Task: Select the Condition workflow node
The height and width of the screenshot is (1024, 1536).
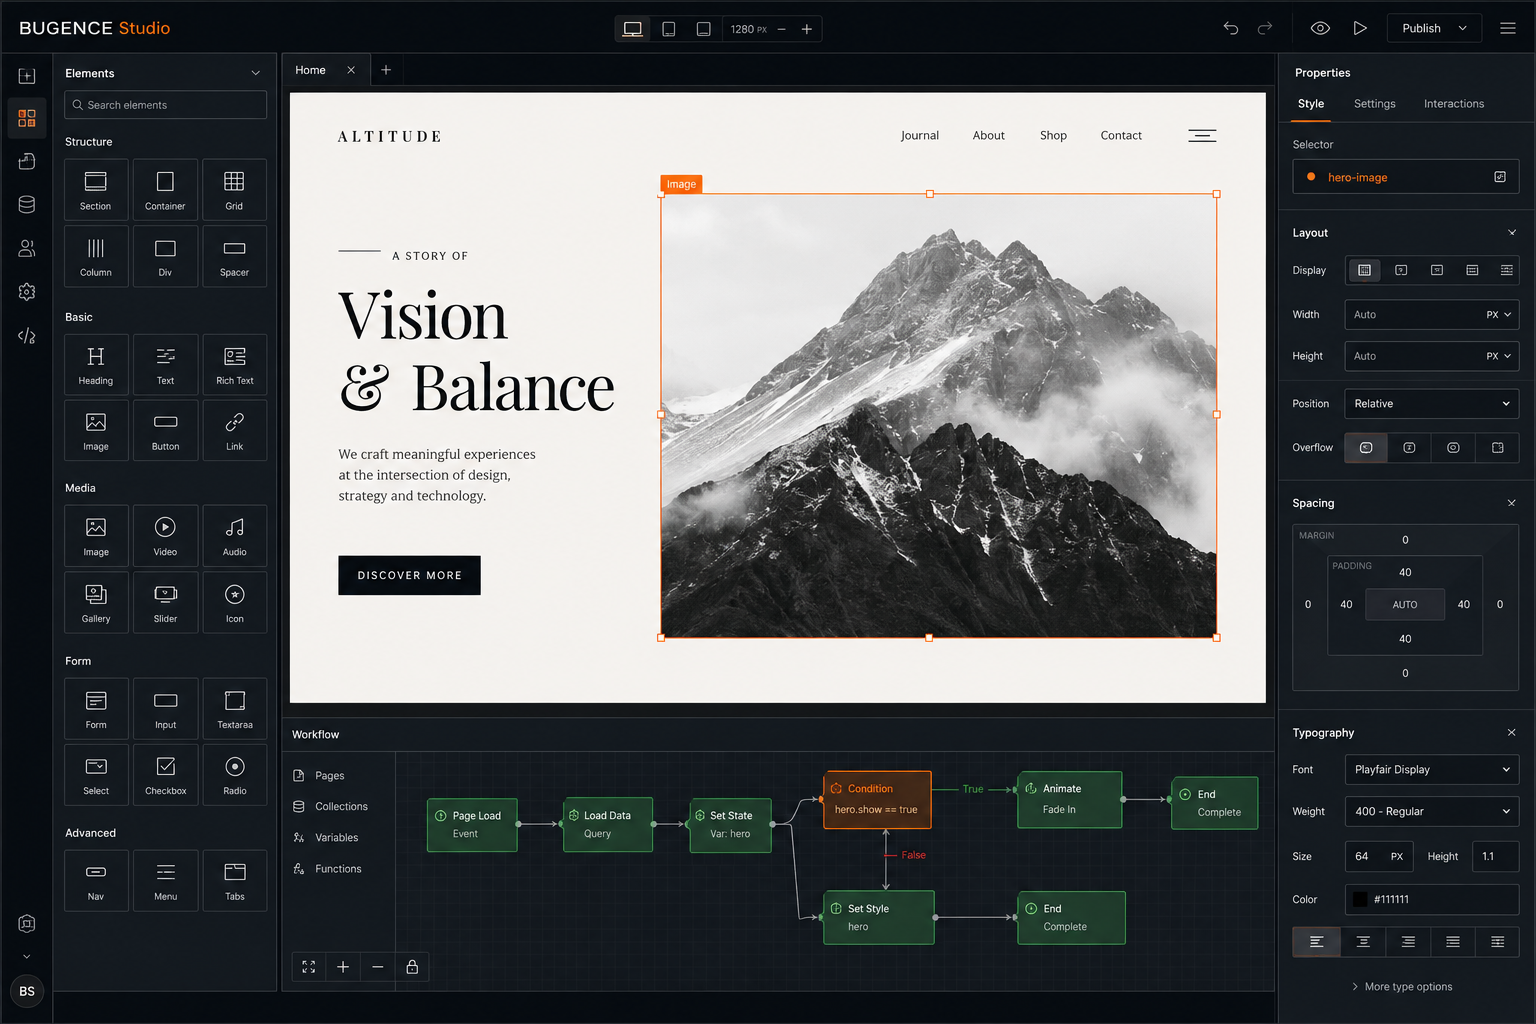Action: tap(877, 800)
